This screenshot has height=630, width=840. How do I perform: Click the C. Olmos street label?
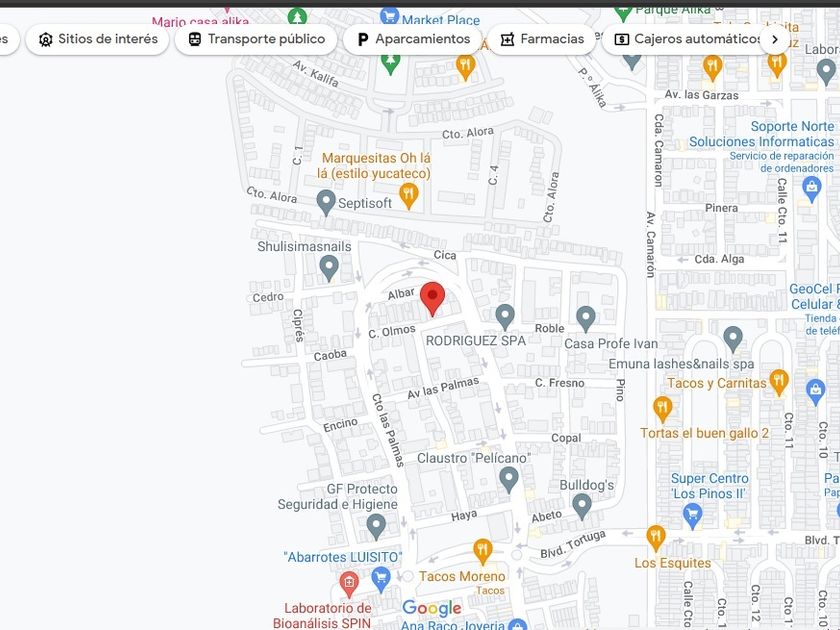coord(392,331)
